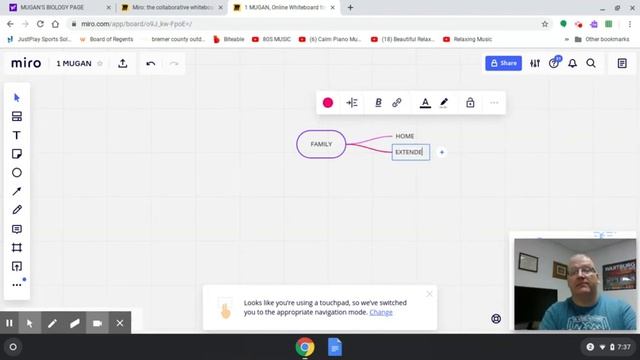The width and height of the screenshot is (640, 360).
Task: Select the HOME mind map node
Action: click(x=404, y=136)
